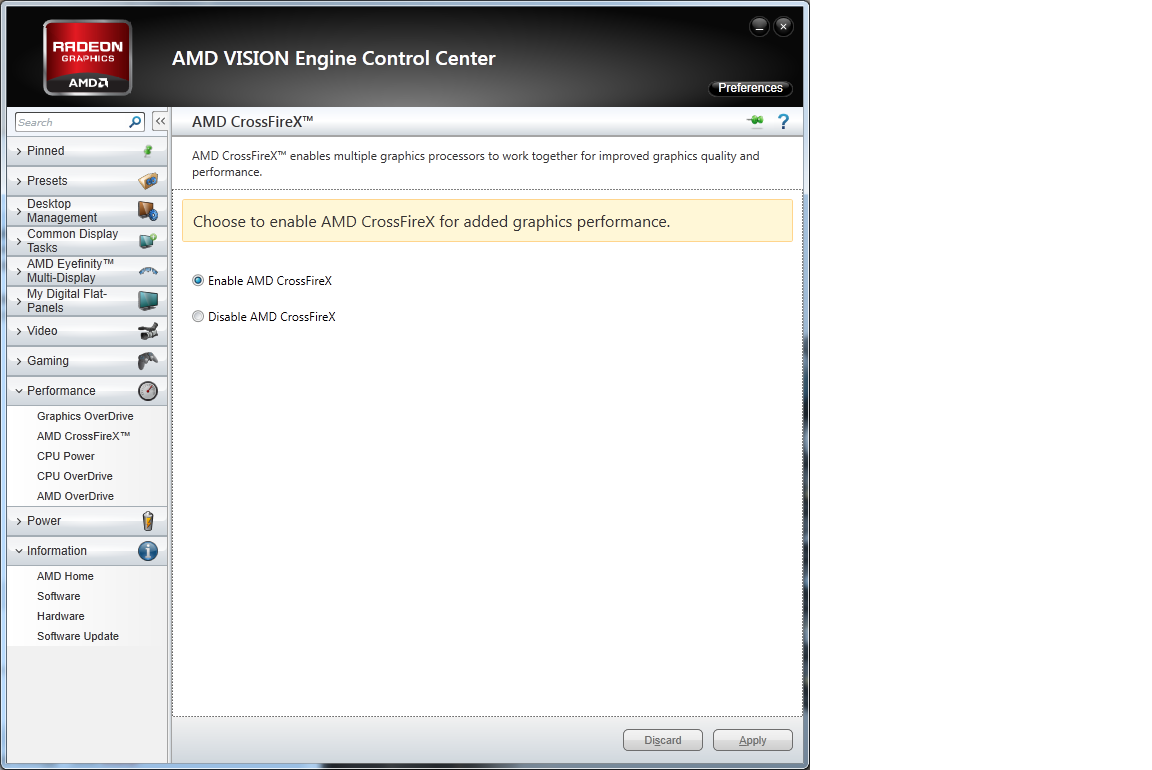The width and height of the screenshot is (1152, 770).
Task: Open Software Update page
Action: [x=78, y=636]
